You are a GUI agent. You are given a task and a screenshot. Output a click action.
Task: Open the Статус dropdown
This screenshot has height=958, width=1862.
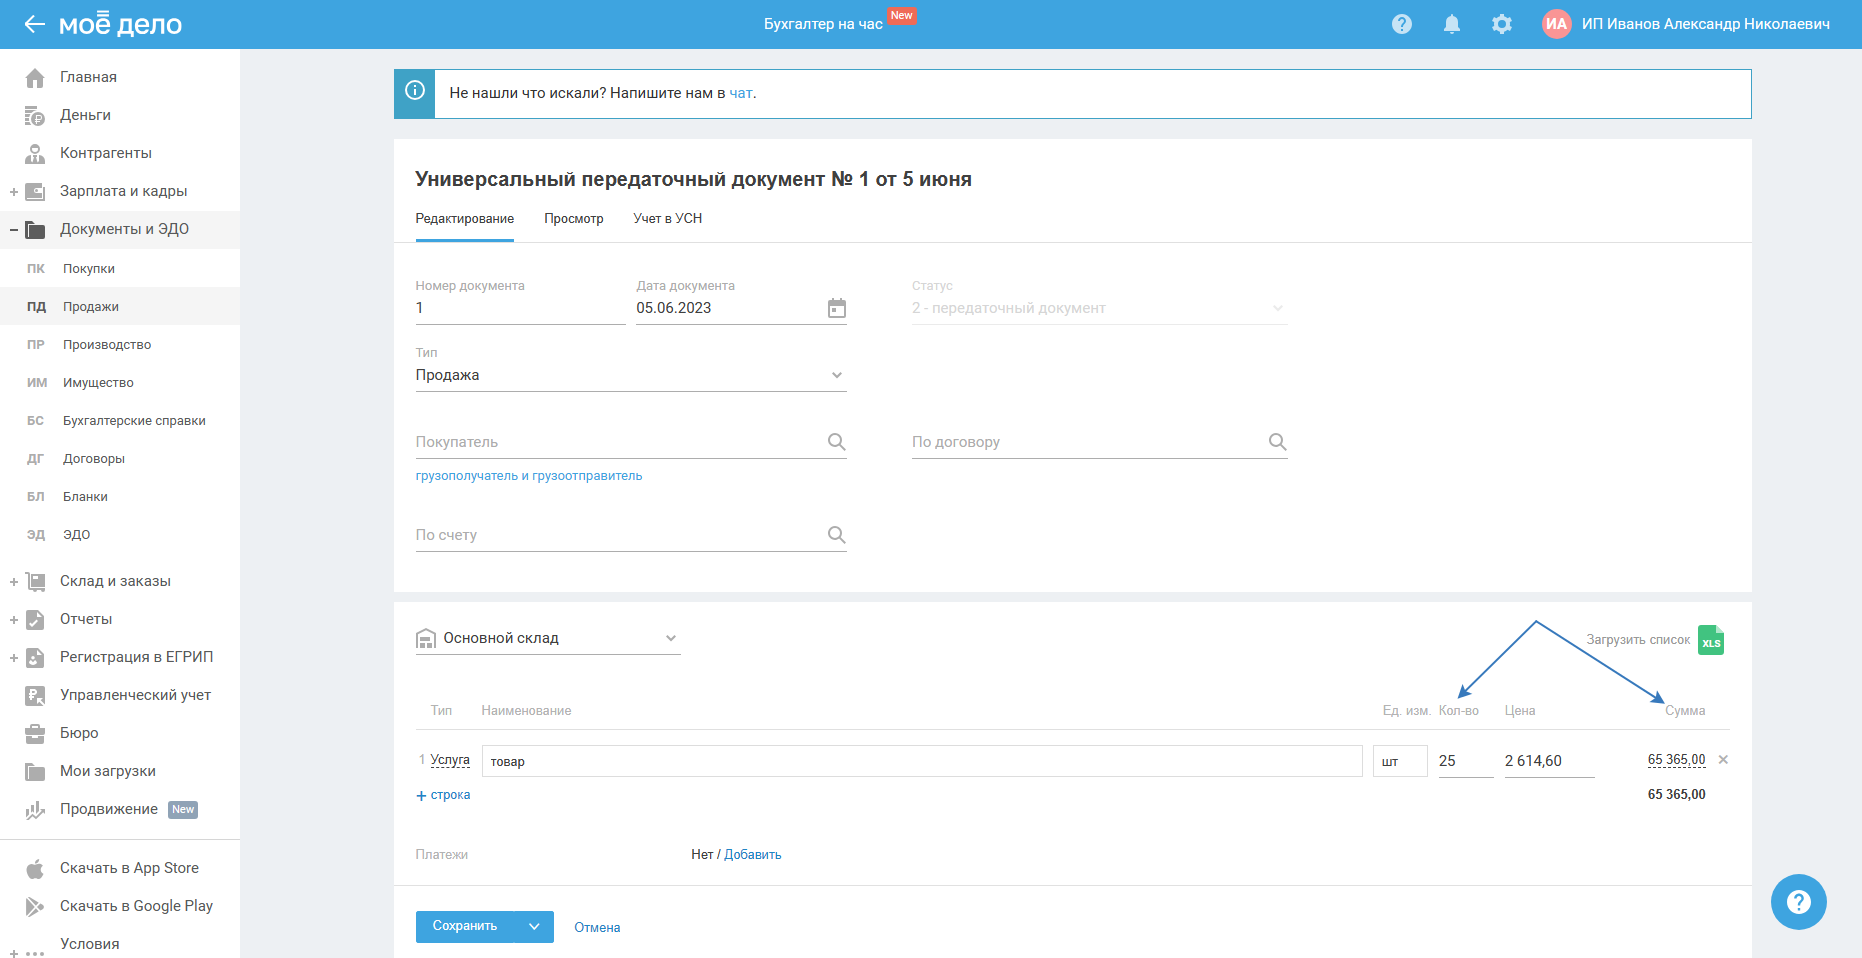click(x=1099, y=308)
